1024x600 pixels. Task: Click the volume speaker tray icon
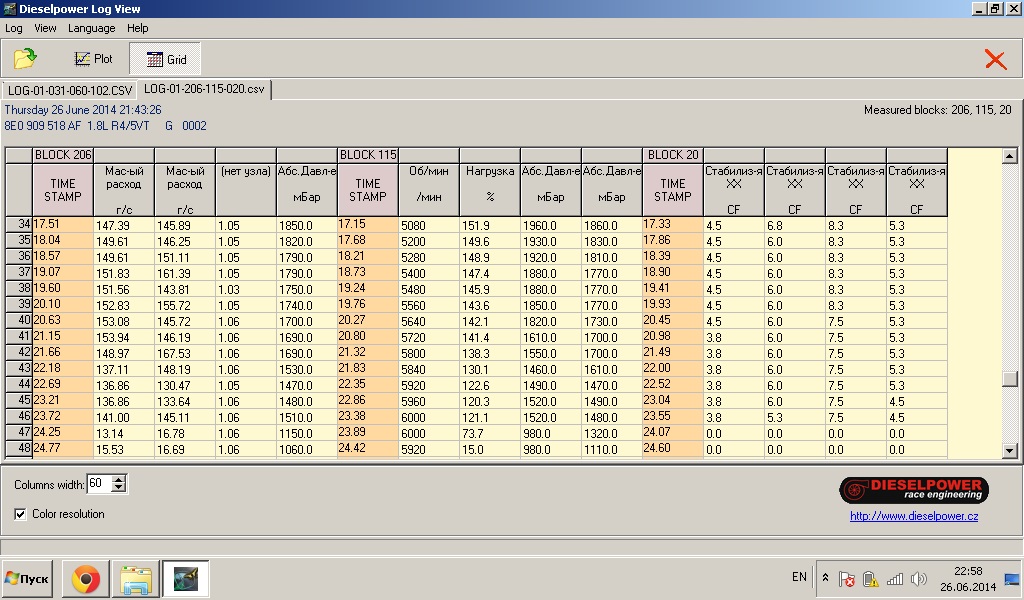pyautogui.click(x=918, y=579)
